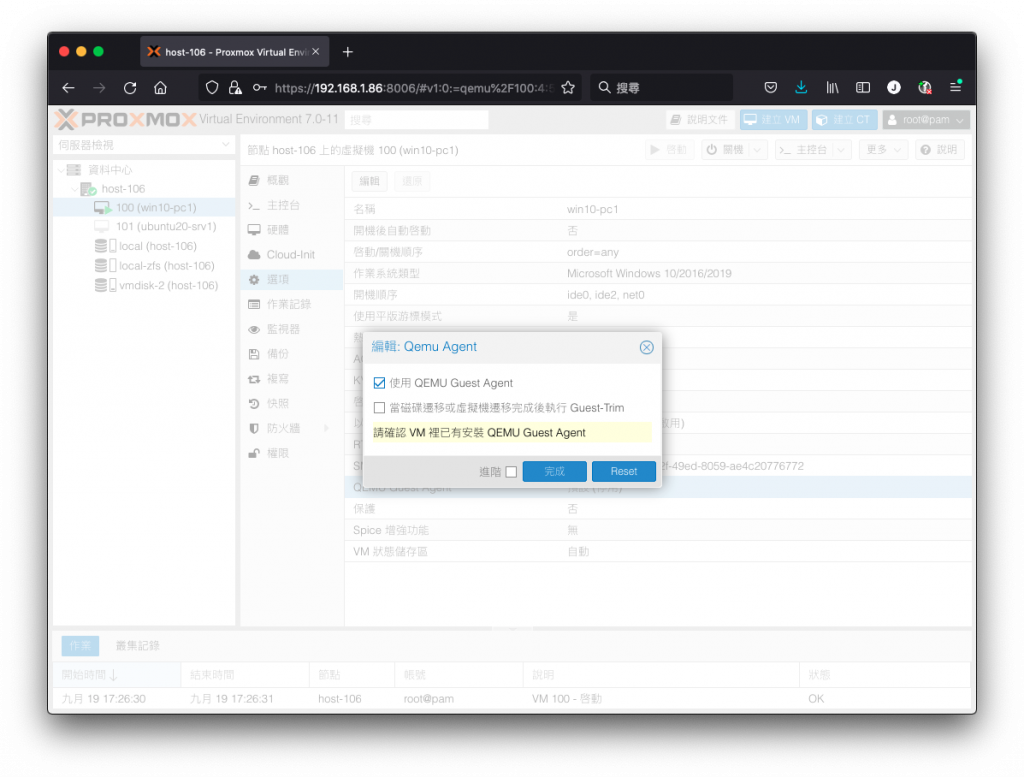Open the Firefox downloads arrow icon

(801, 87)
